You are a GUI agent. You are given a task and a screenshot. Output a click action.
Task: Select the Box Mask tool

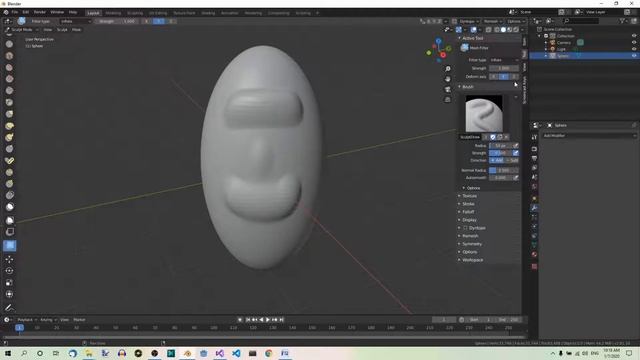9,220
